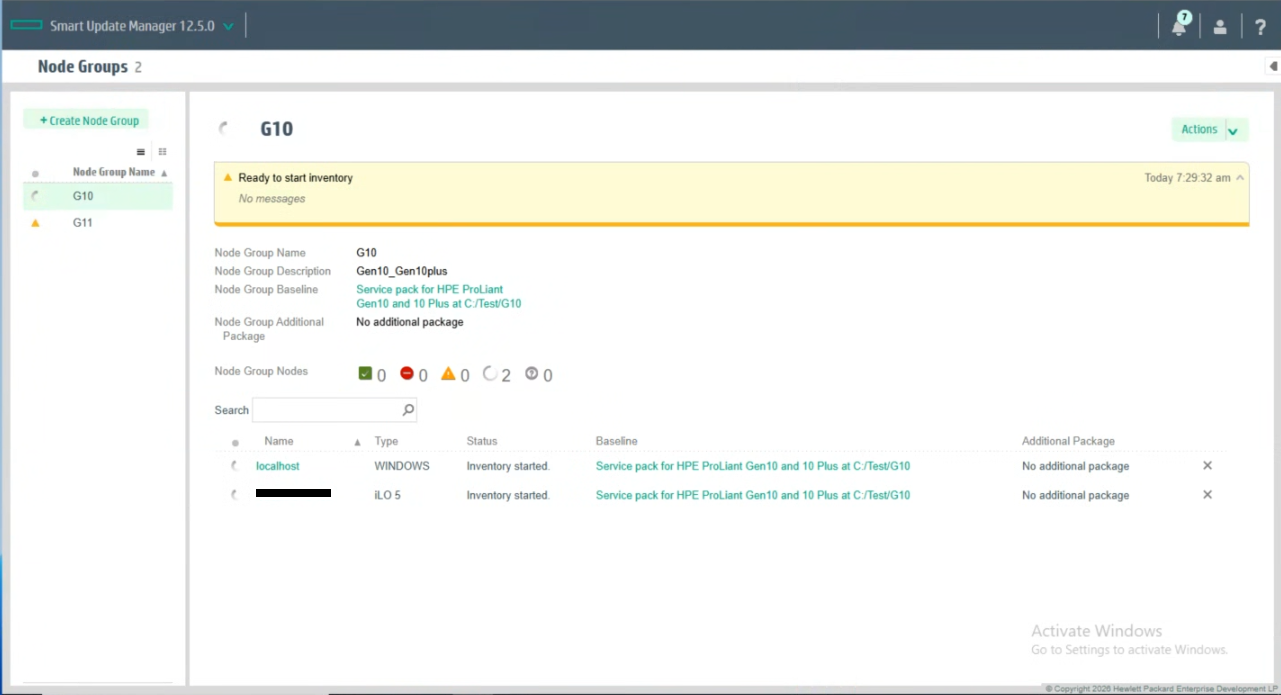Select the G11 node group
Screen dimensions: 1281x695
[x=98, y=223]
